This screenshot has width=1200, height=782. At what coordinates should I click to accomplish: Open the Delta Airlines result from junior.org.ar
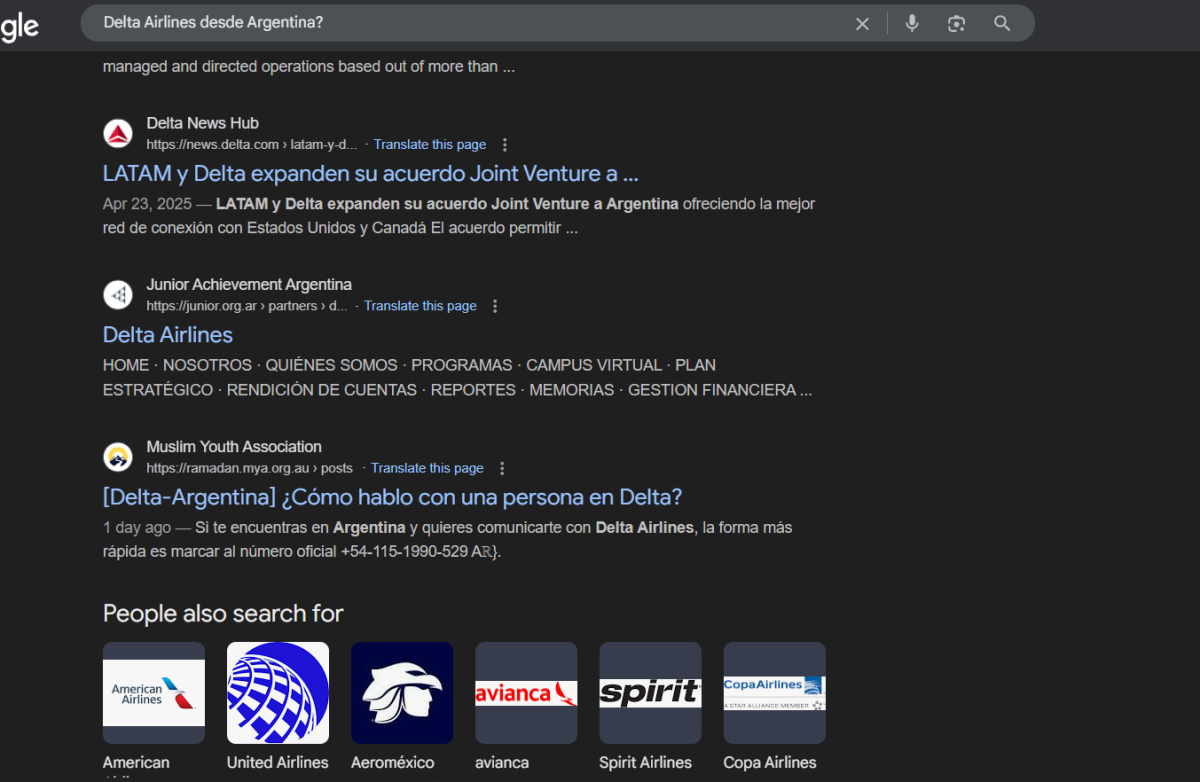pyautogui.click(x=168, y=335)
